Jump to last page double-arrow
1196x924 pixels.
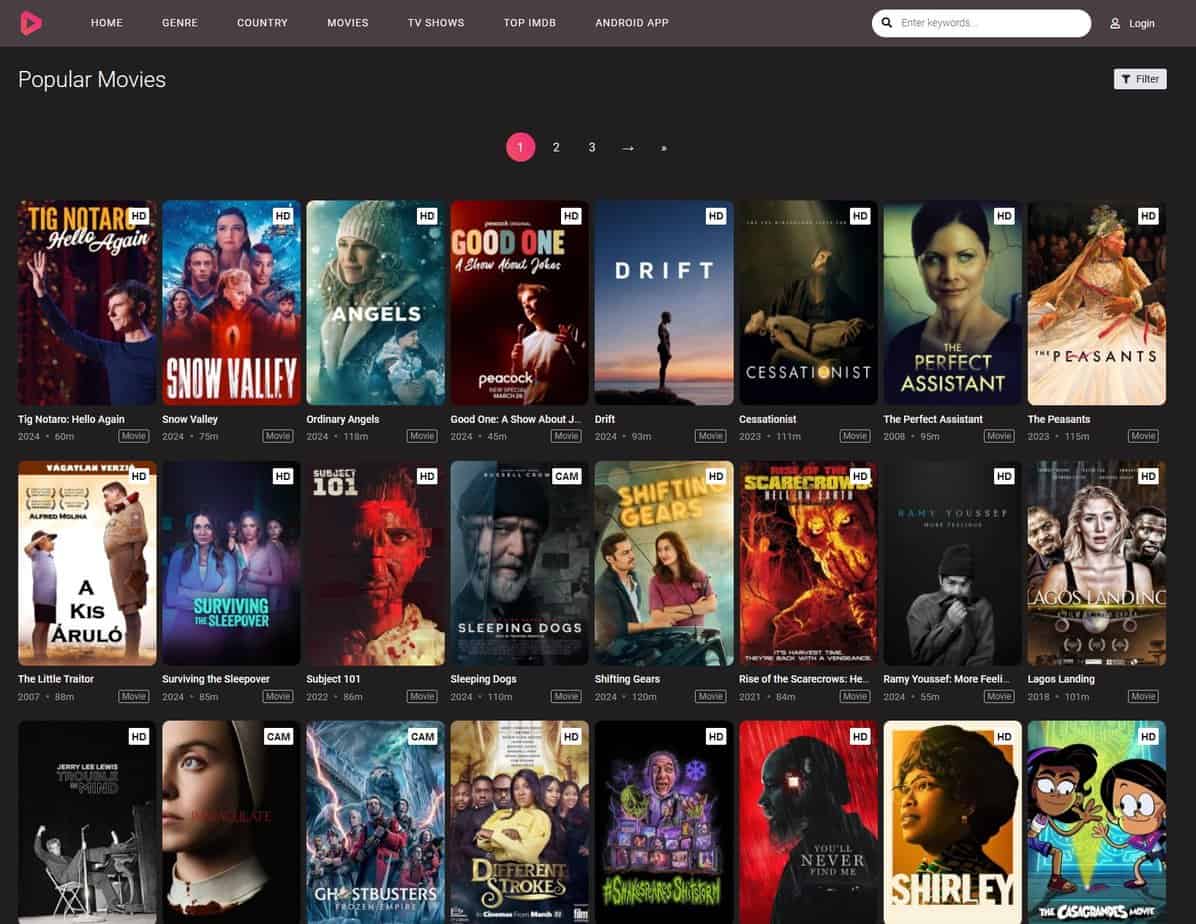click(x=664, y=148)
